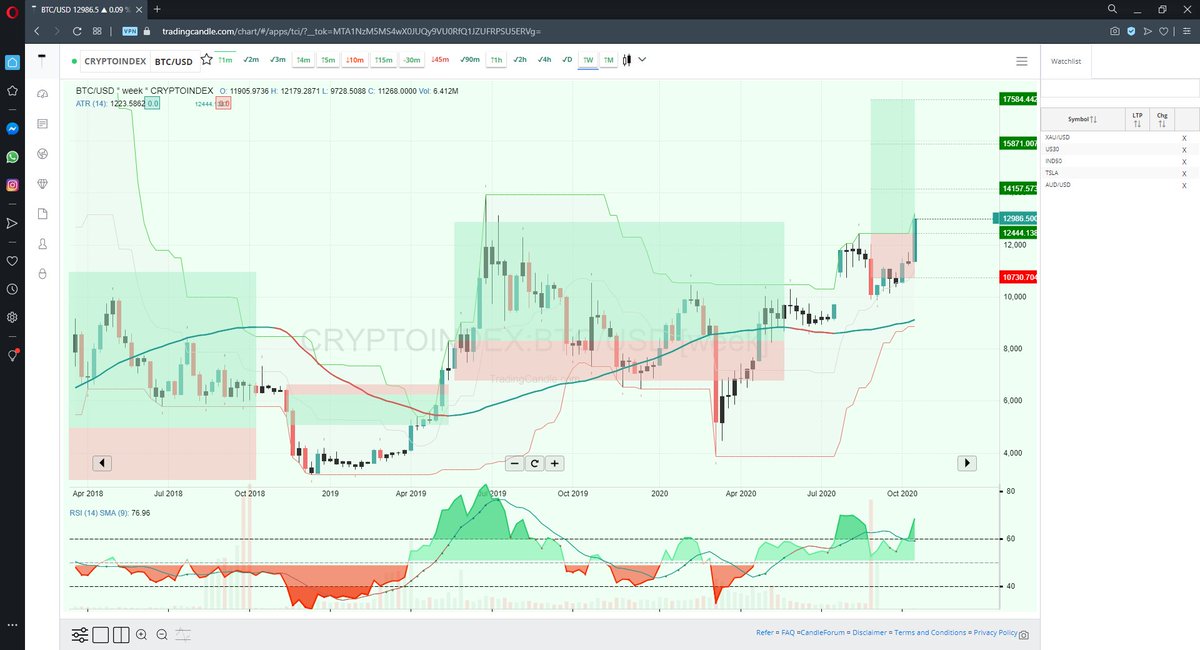1200x650 pixels.
Task: Add BTC/USD to favorites with star icon
Action: pos(206,60)
